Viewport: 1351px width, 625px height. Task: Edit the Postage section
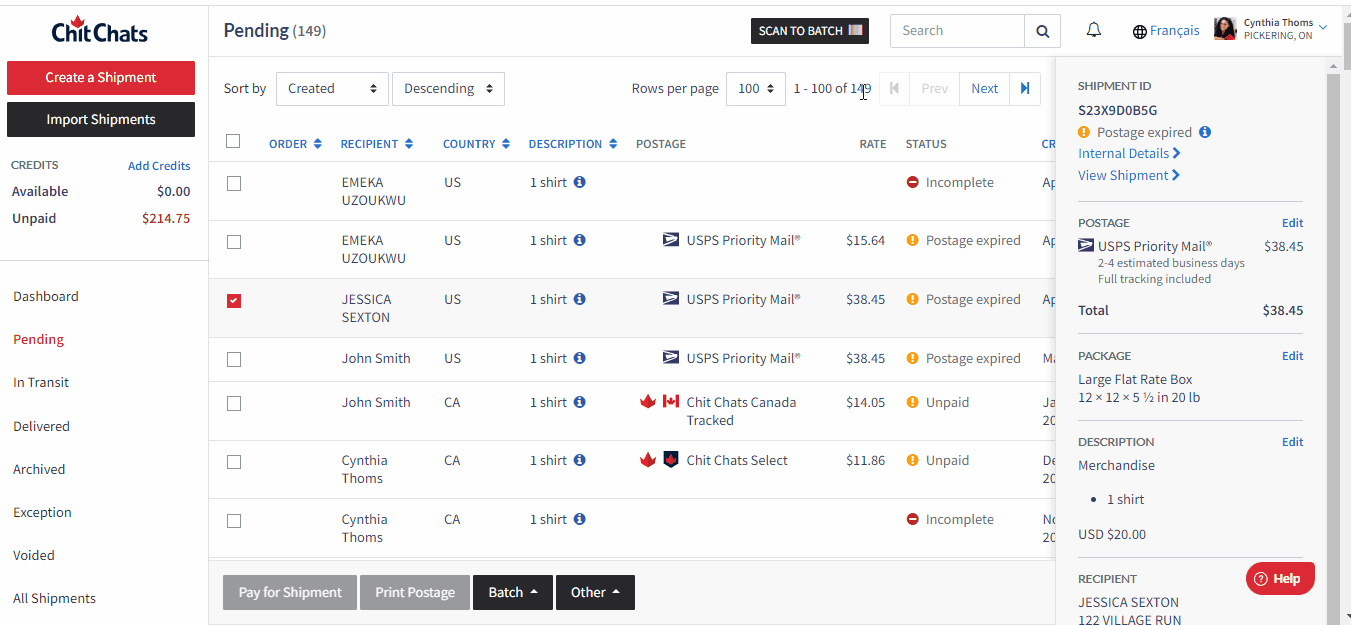pyautogui.click(x=1293, y=223)
